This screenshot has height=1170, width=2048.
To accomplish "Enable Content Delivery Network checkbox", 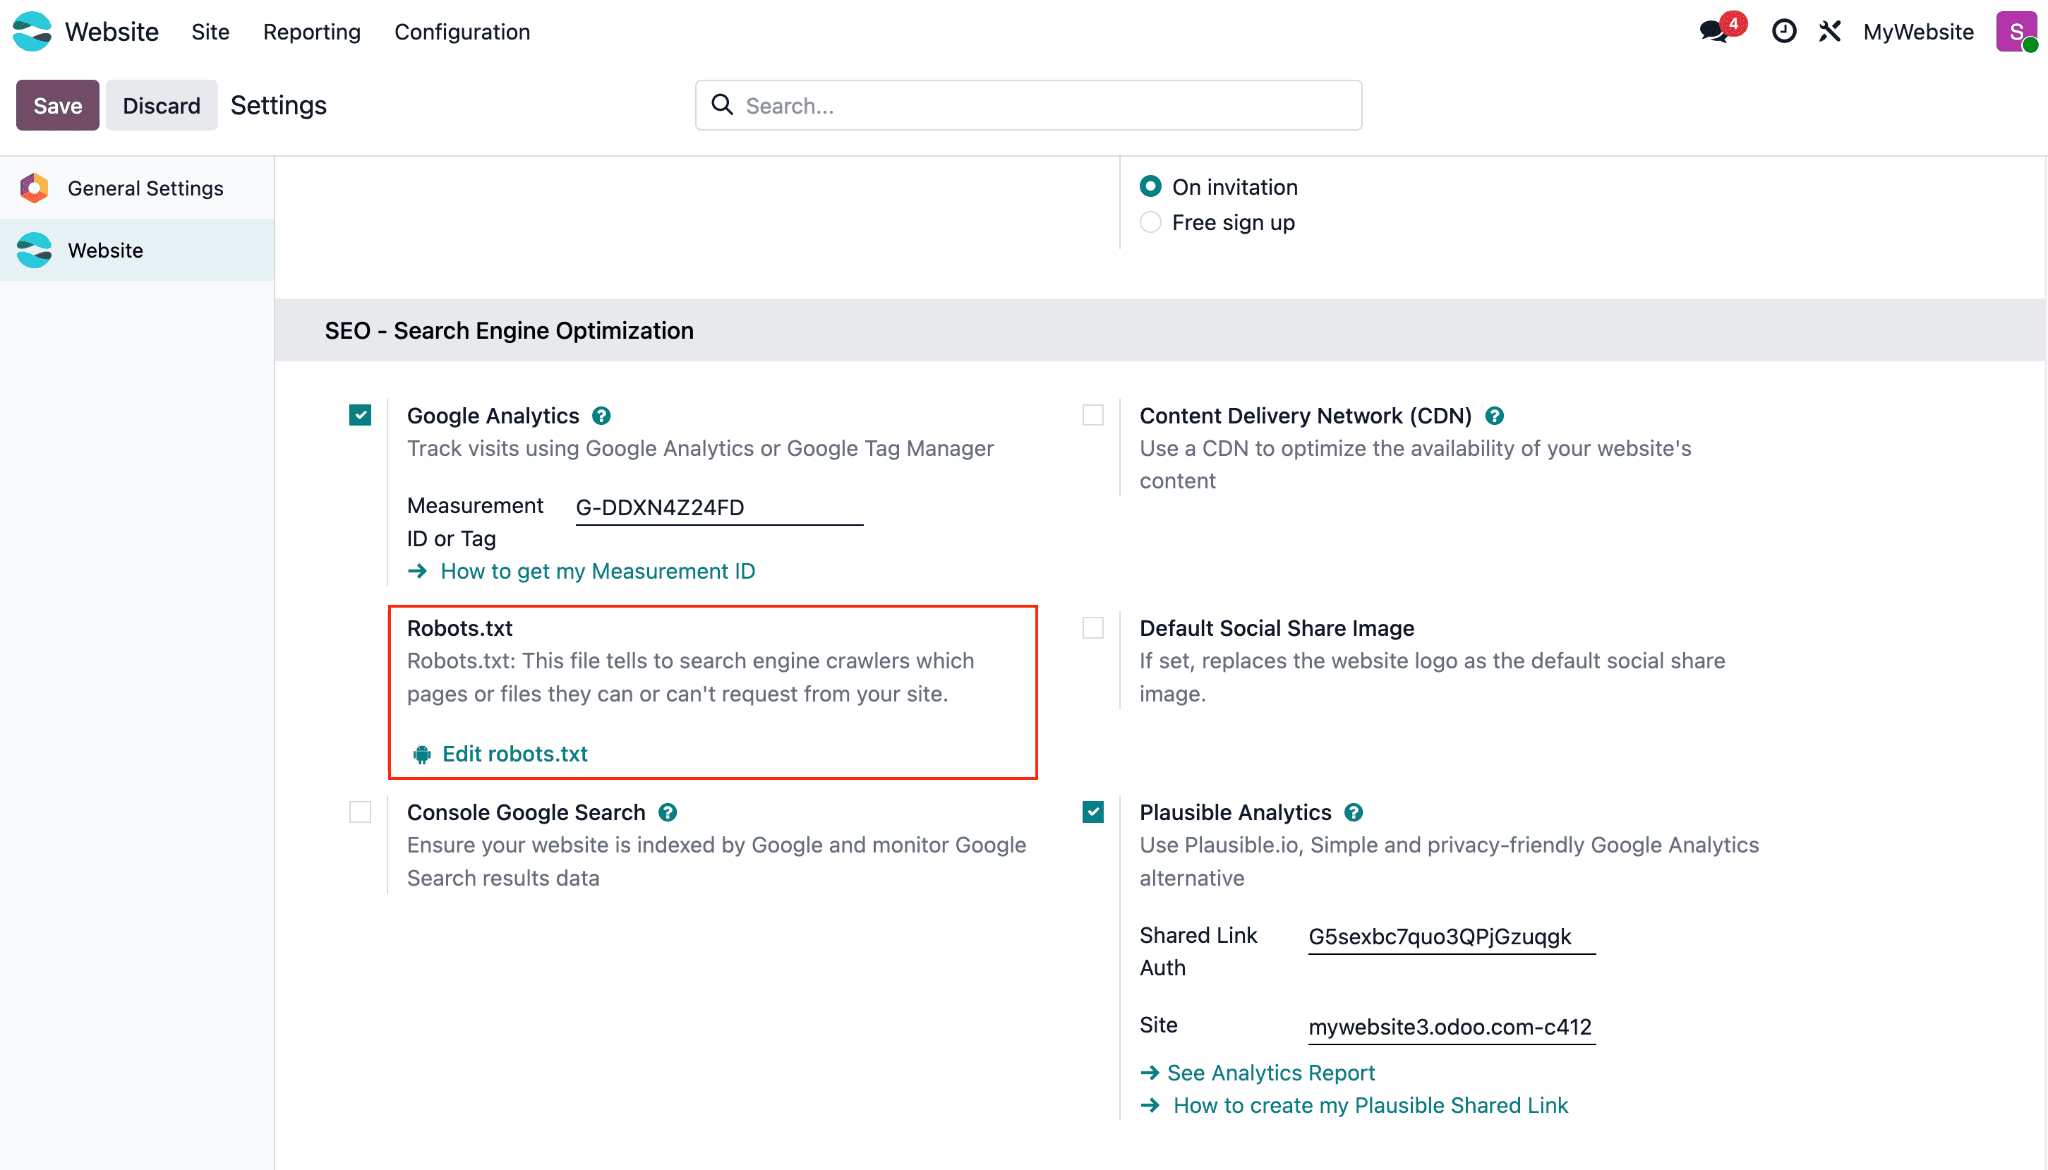I will [1093, 415].
